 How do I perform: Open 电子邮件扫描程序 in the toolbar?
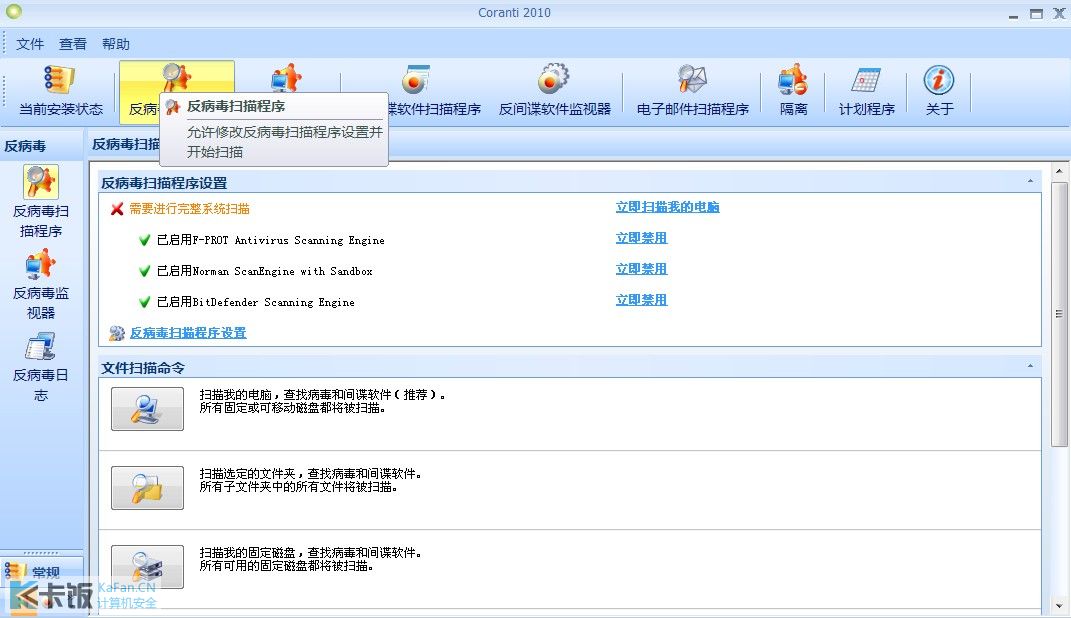pyautogui.click(x=692, y=91)
